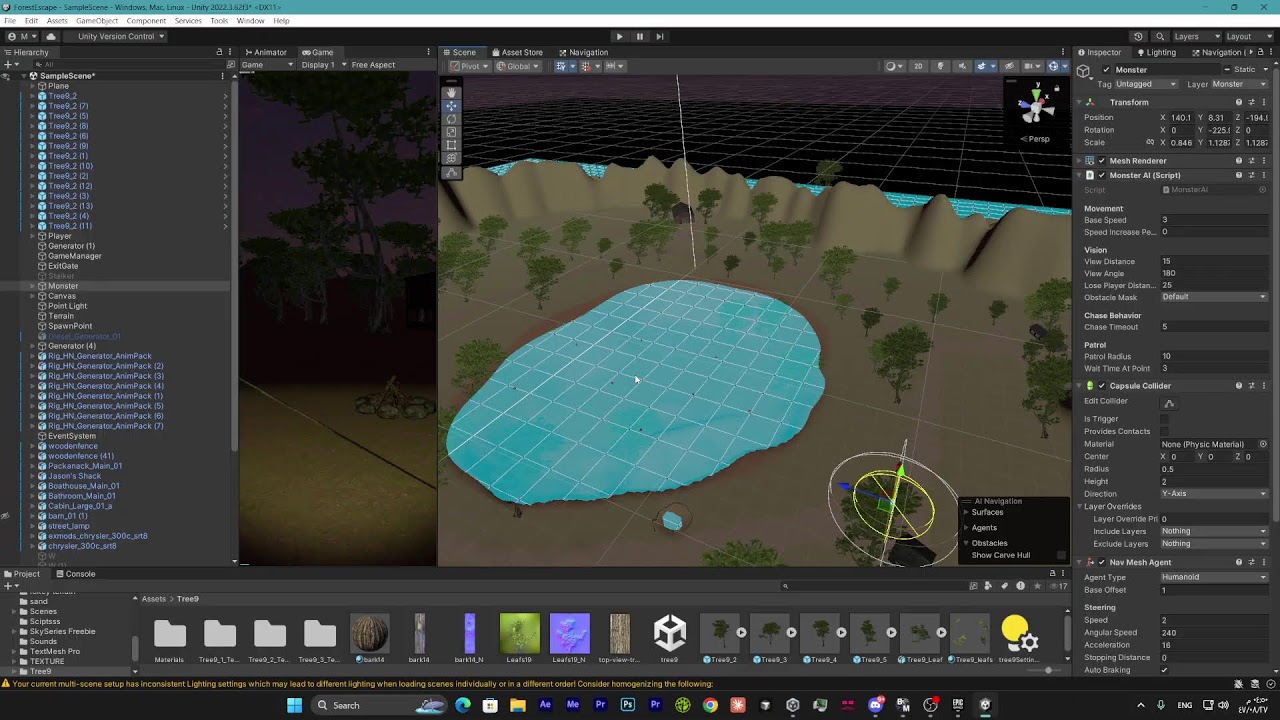1280x720 pixels.
Task: Select the Hand view tool in Scene
Action: [451, 92]
